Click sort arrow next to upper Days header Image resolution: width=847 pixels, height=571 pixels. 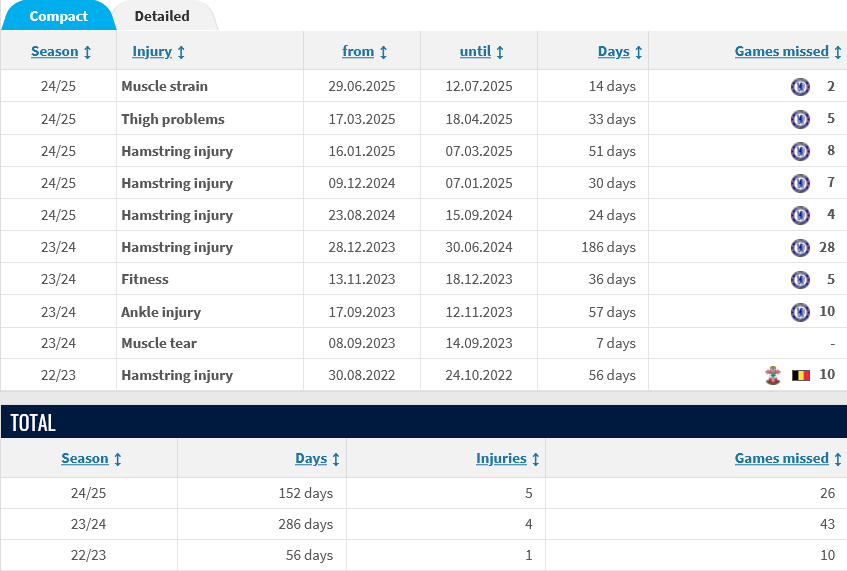[x=638, y=52]
